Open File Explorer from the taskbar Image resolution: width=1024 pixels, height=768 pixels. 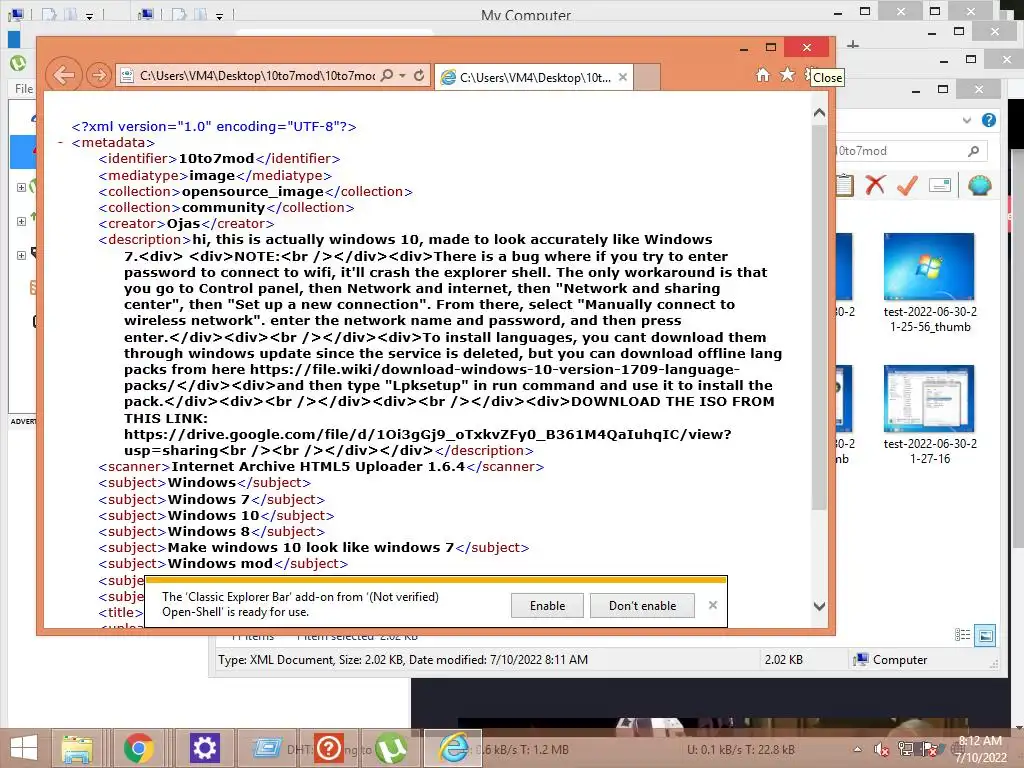coord(76,748)
